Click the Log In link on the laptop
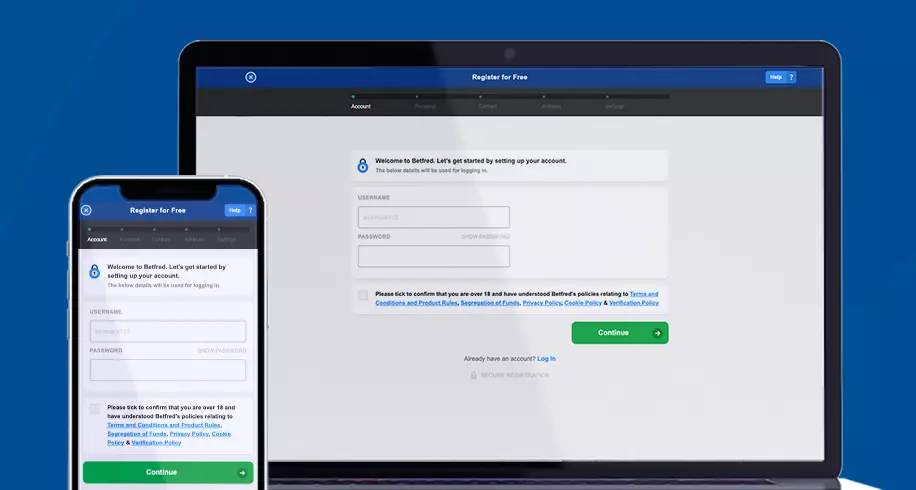The width and height of the screenshot is (916, 490). point(546,358)
